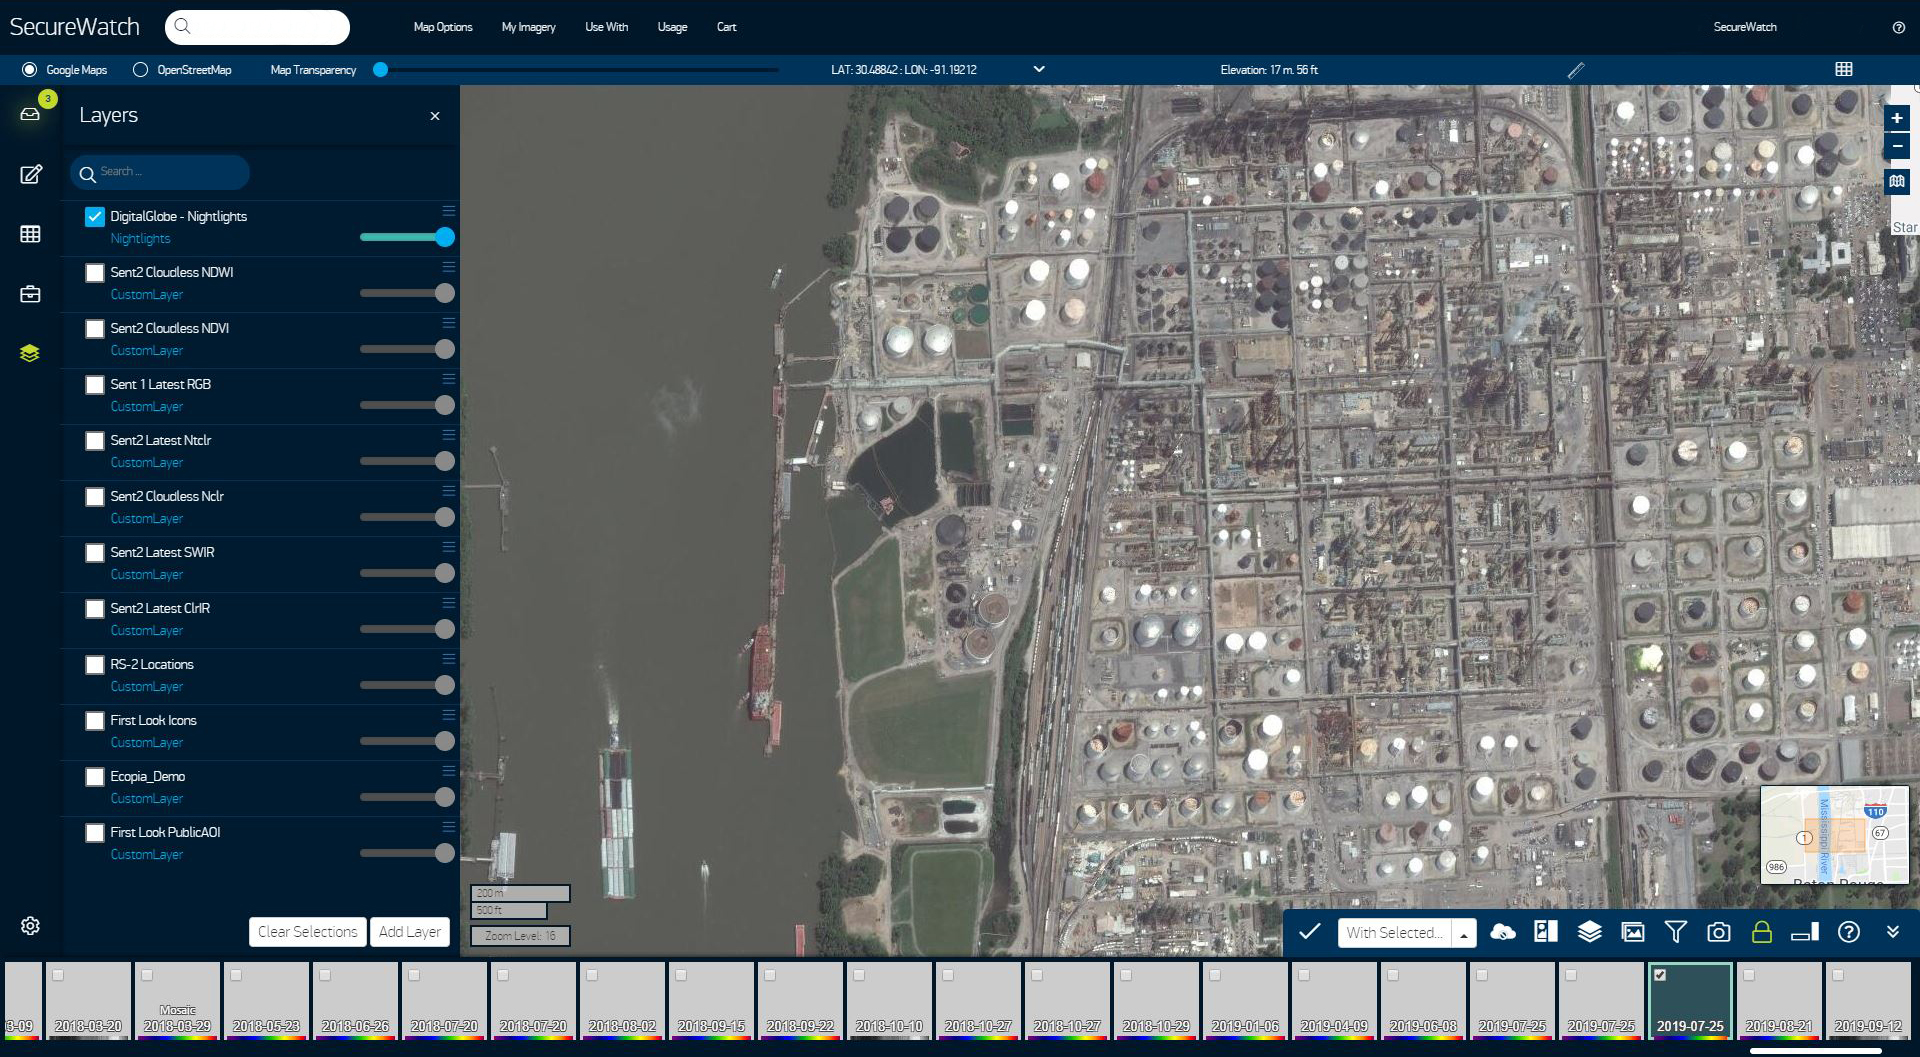The width and height of the screenshot is (1920, 1057).
Task: Click the green lock icon in the bottom toolbar
Action: click(x=1762, y=932)
